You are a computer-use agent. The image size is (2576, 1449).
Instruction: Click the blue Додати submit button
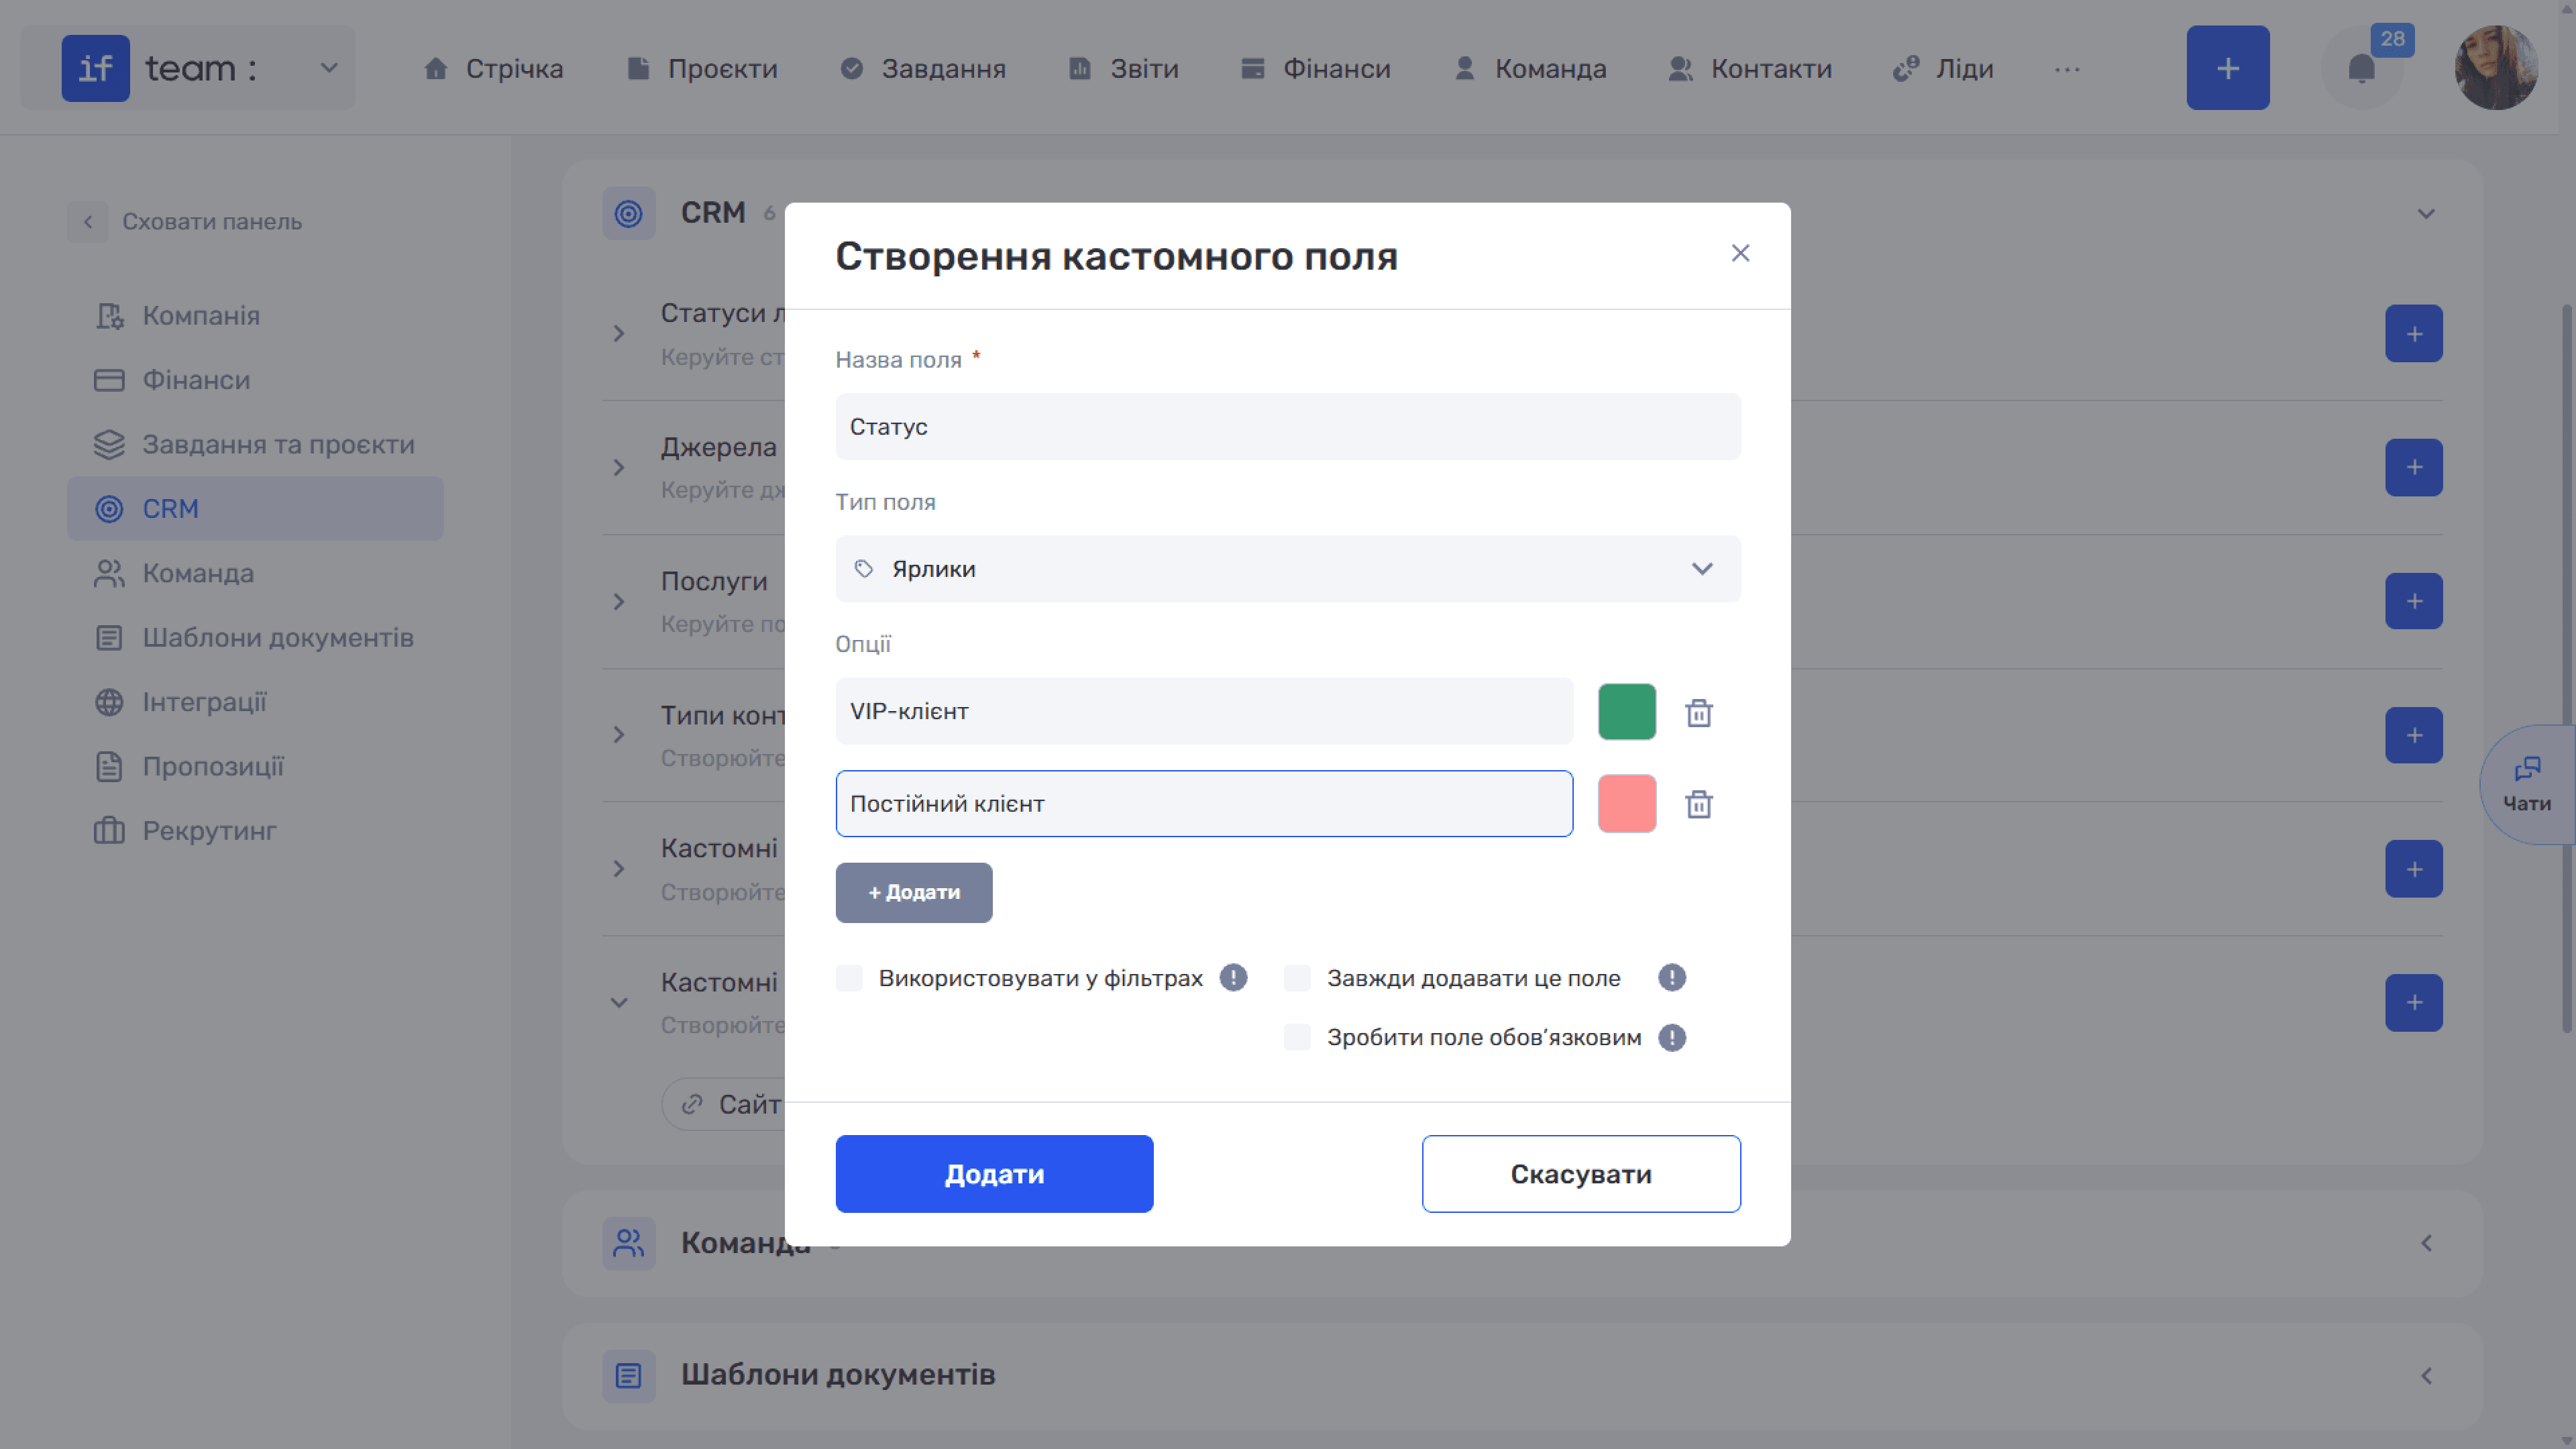(x=994, y=1174)
